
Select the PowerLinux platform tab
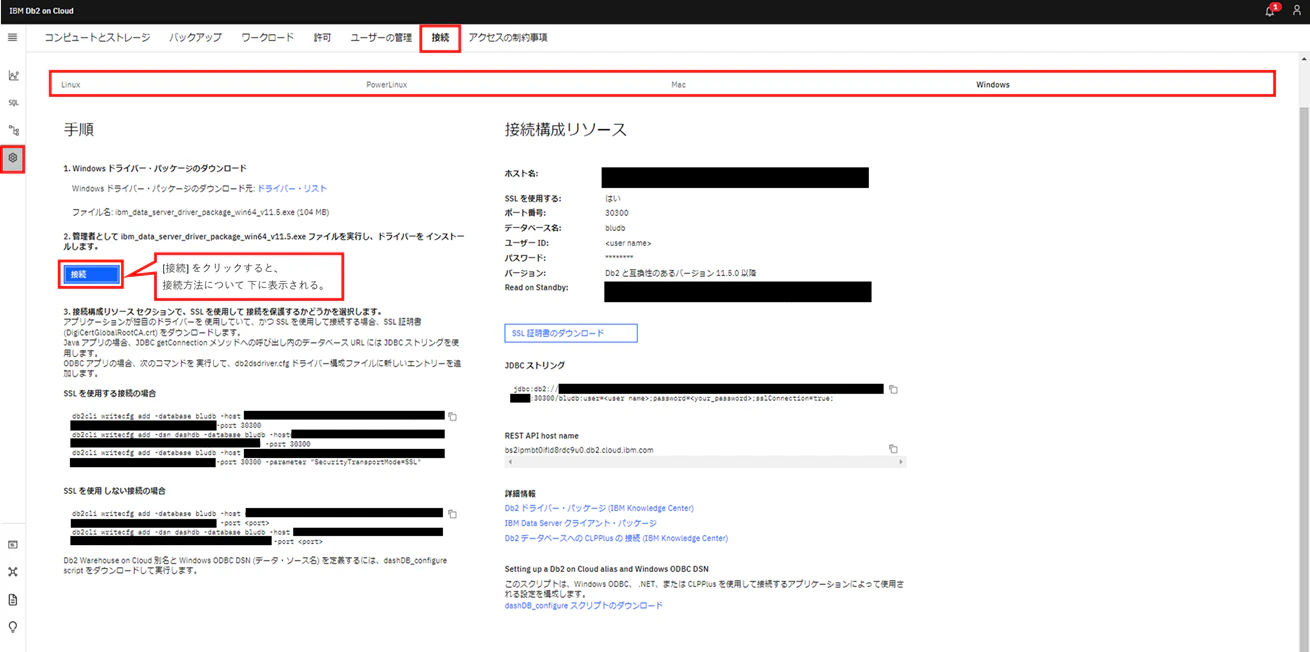tap(386, 85)
